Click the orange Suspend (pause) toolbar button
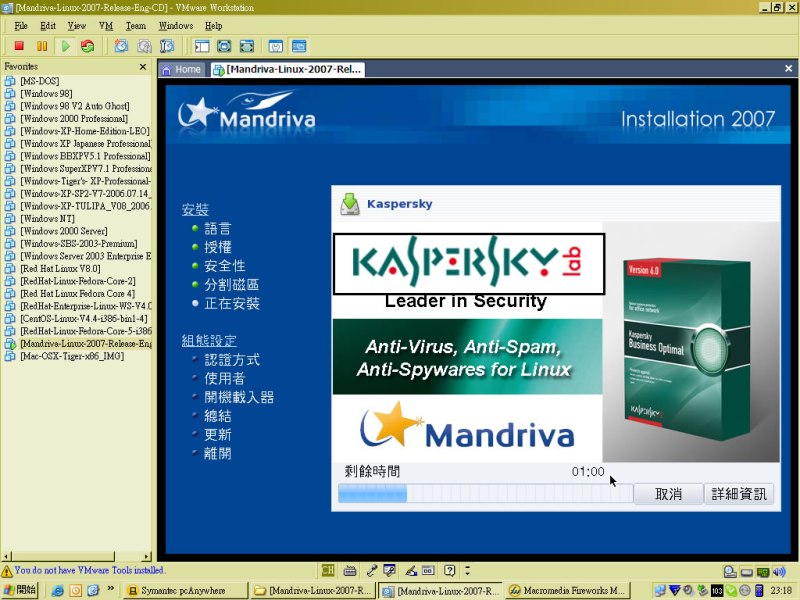Image resolution: width=800 pixels, height=600 pixels. 42,46
